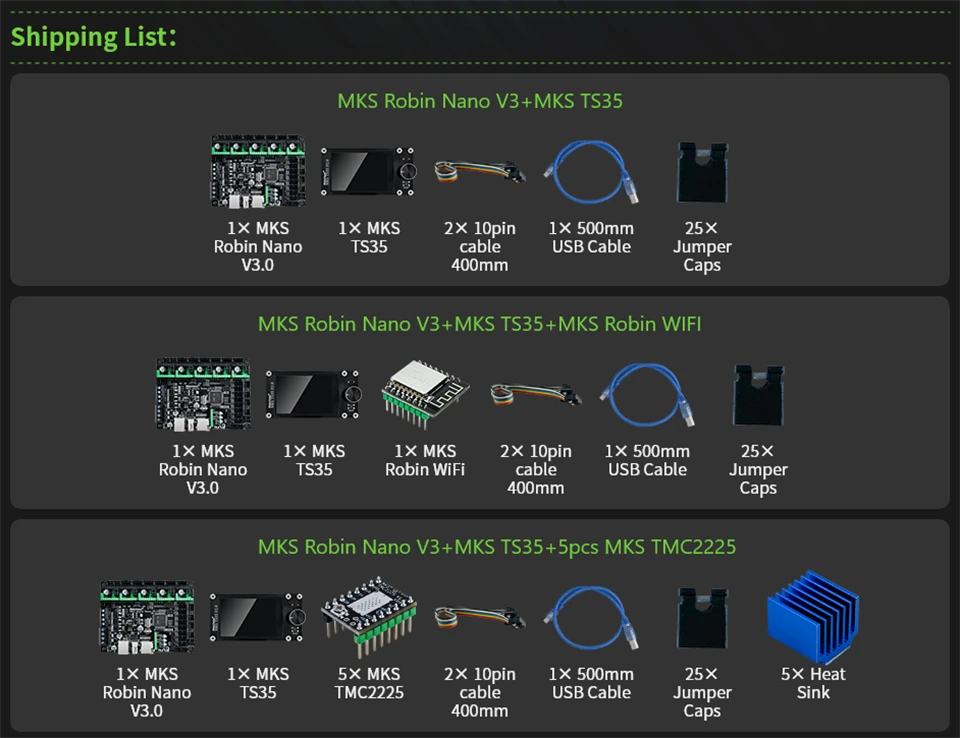
Task: Click the Robin Nano board image in first kit
Action: 258,171
